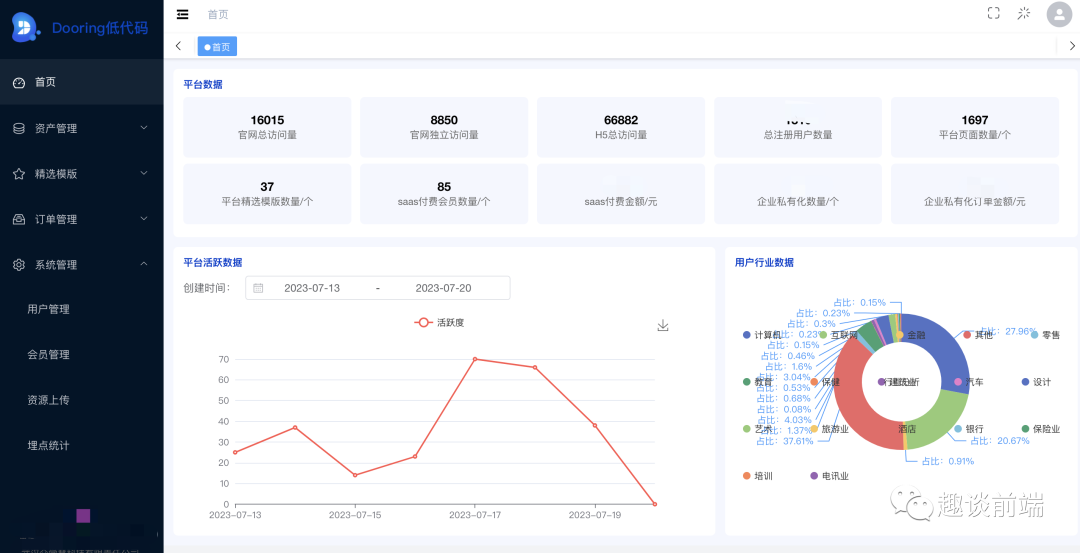The image size is (1080, 553).
Task: Expand the 精选模版 menu chevron
Action: pyautogui.click(x=144, y=174)
